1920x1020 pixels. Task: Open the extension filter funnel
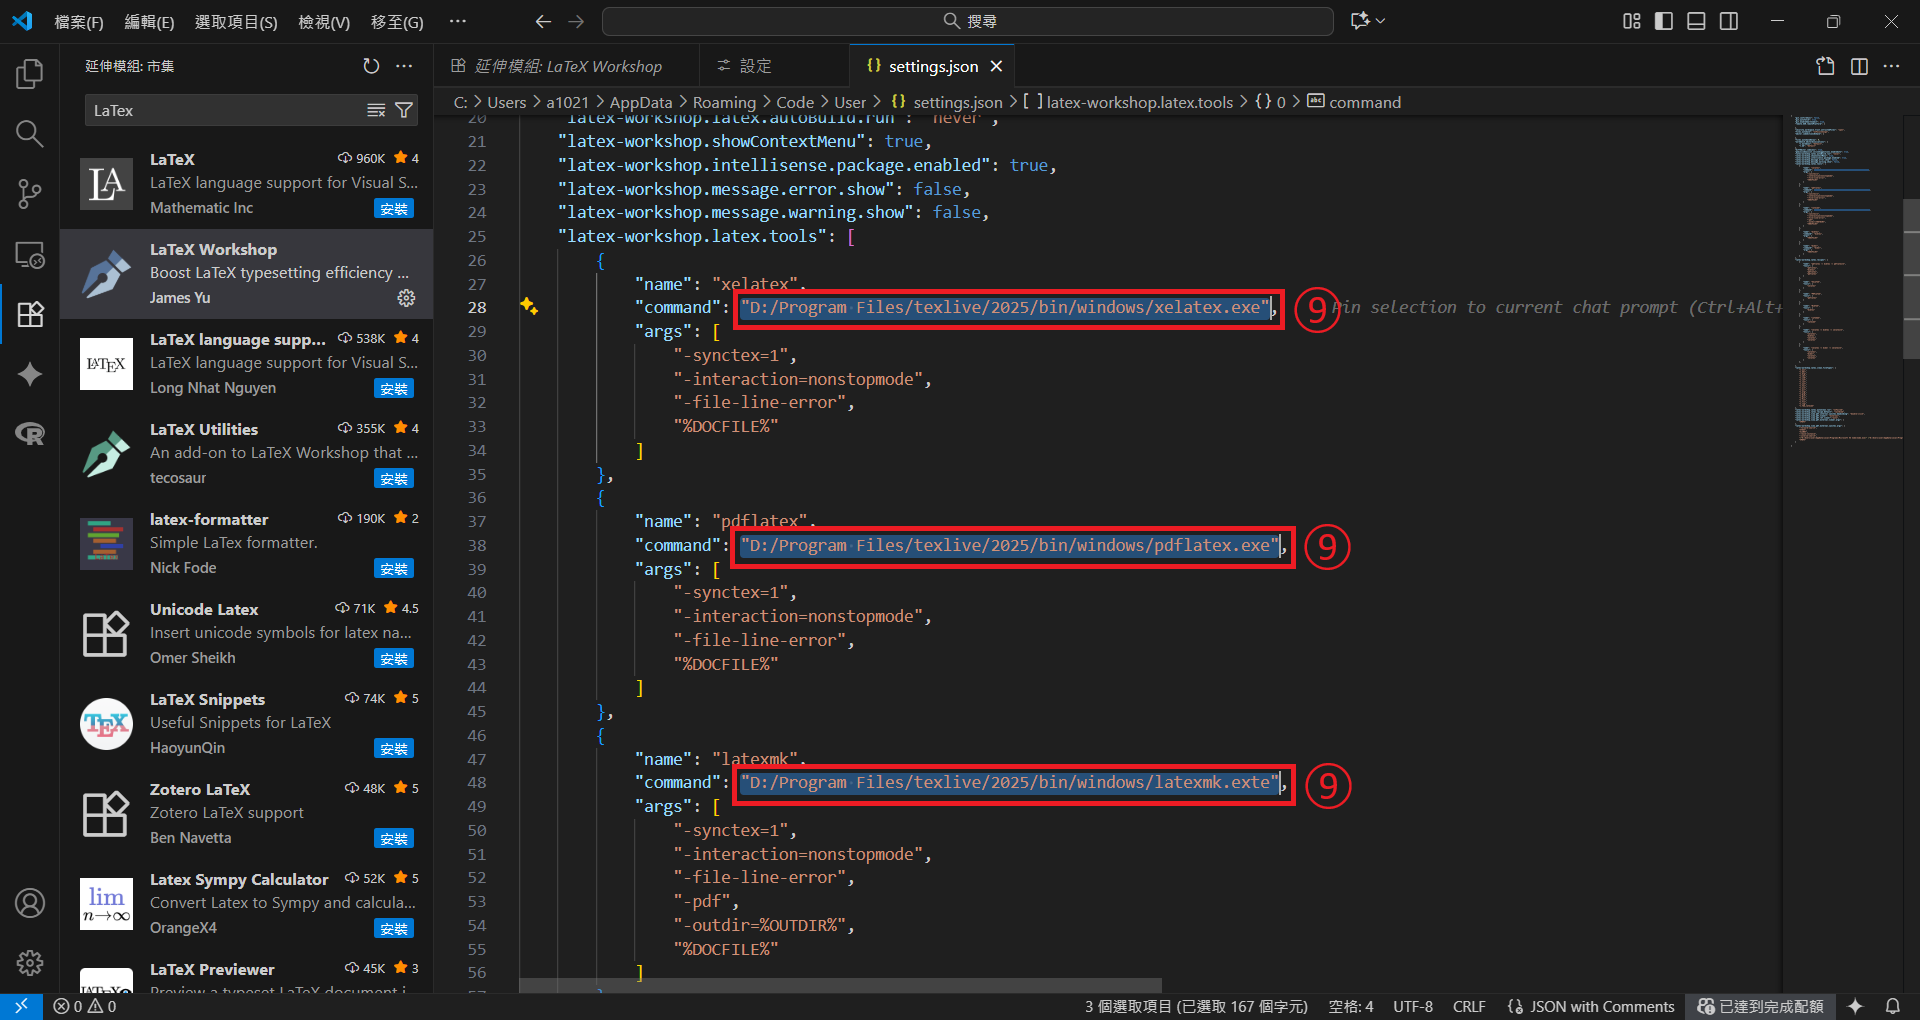click(404, 110)
